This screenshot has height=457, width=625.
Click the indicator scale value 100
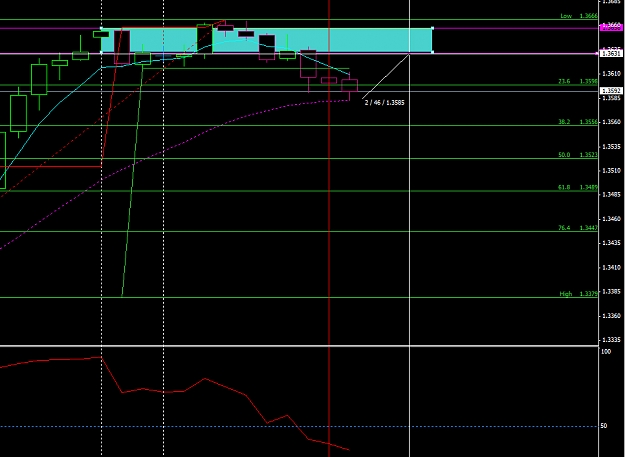(x=606, y=351)
